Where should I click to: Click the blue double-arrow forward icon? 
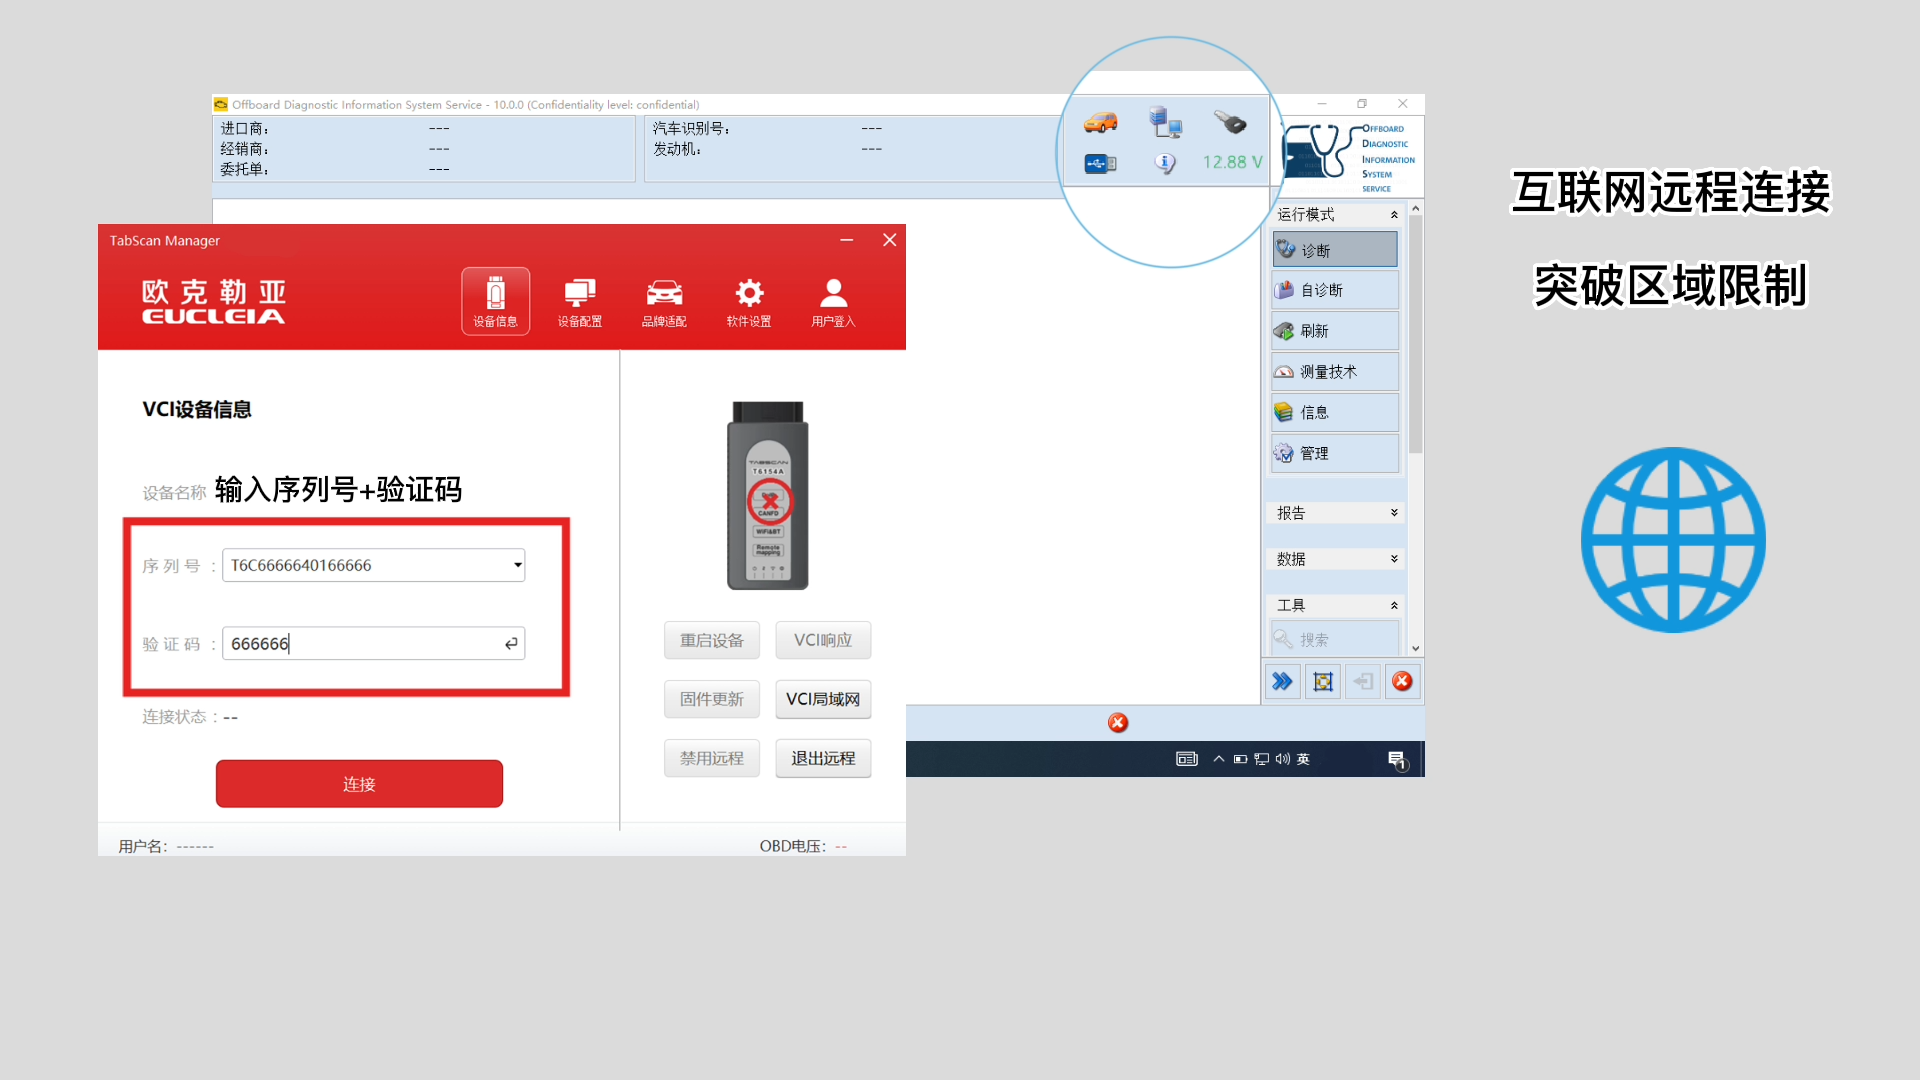[1282, 682]
